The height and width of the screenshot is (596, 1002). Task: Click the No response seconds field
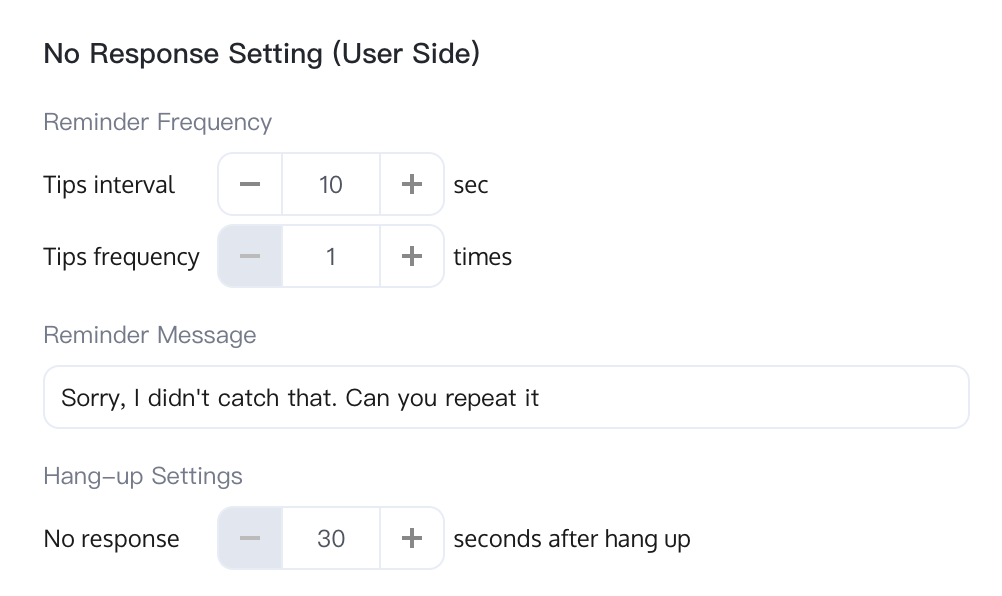tap(331, 539)
